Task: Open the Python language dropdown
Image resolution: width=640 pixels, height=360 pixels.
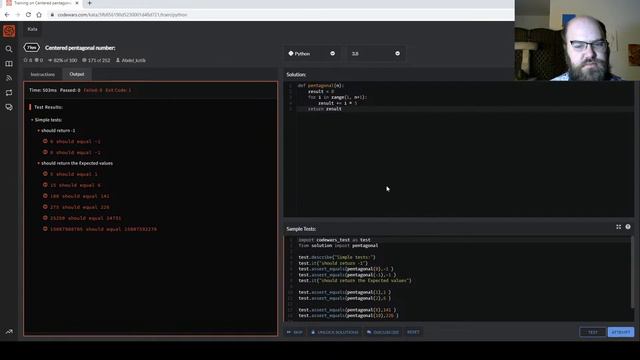Action: tap(312, 53)
